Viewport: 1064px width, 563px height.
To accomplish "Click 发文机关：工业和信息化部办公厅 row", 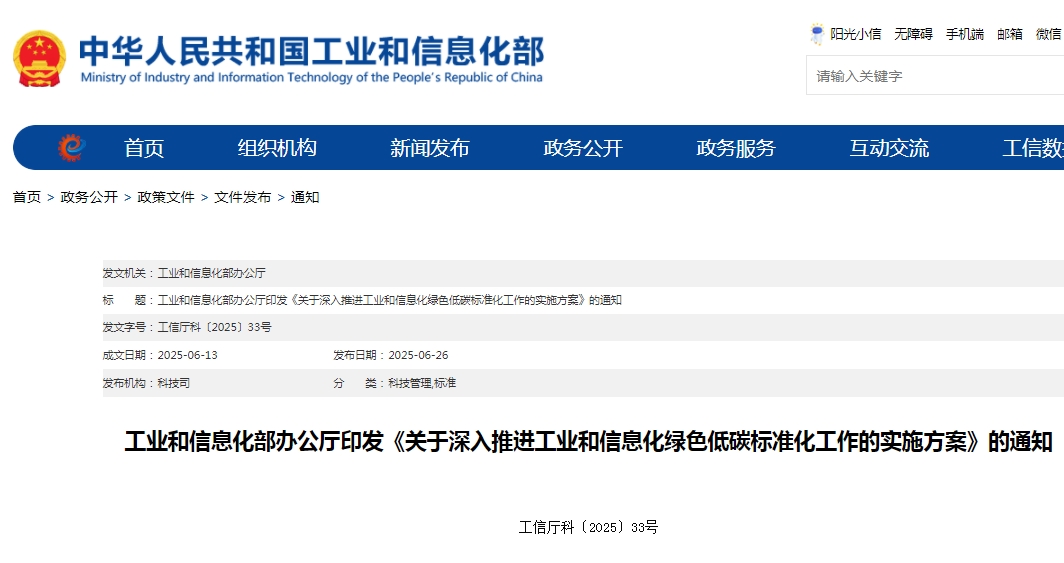I will (583, 273).
